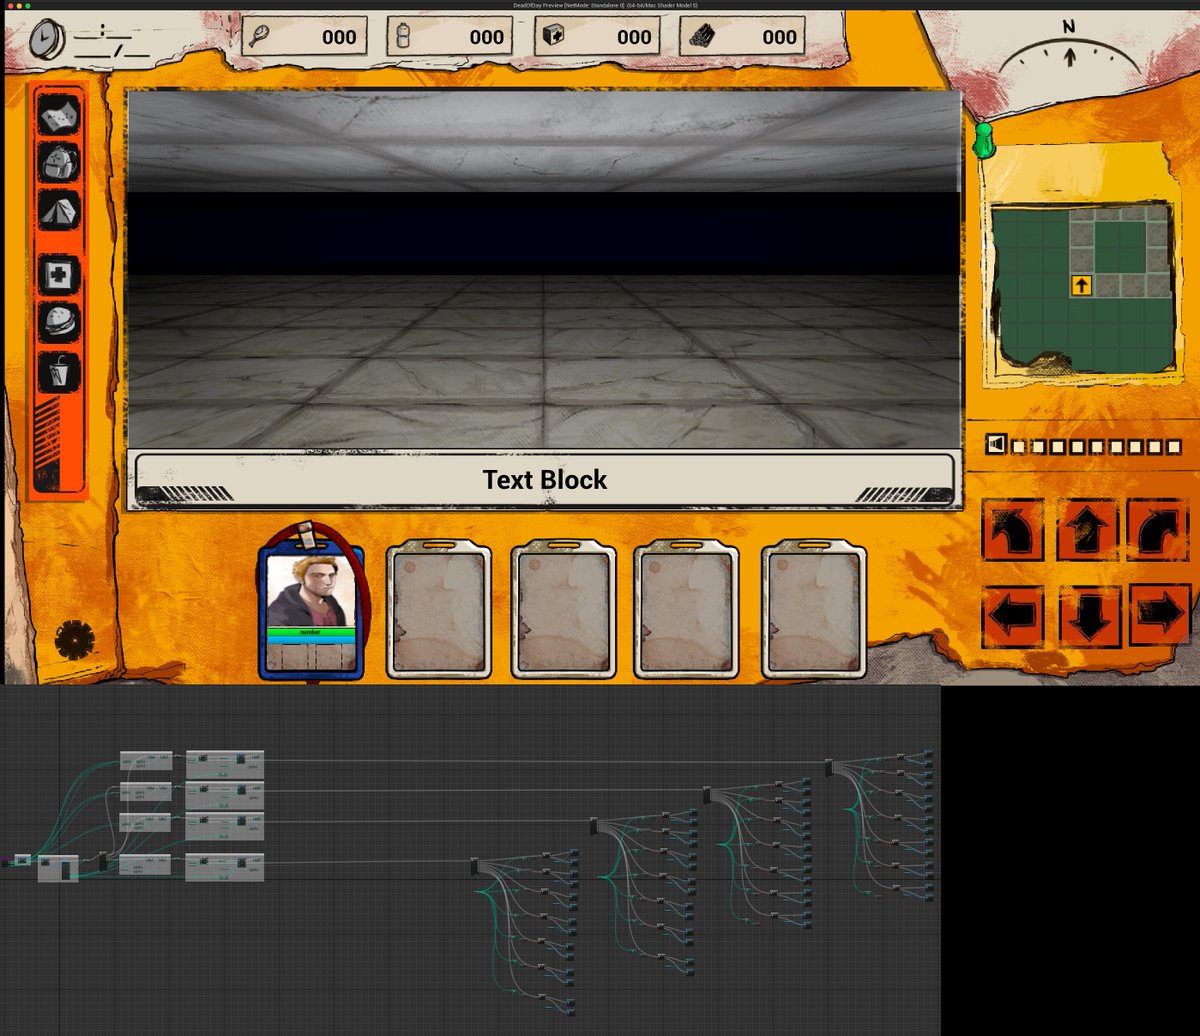Viewport: 1200px width, 1036px height.
Task: Click the turn right curved arrow button
Action: (x=1159, y=530)
